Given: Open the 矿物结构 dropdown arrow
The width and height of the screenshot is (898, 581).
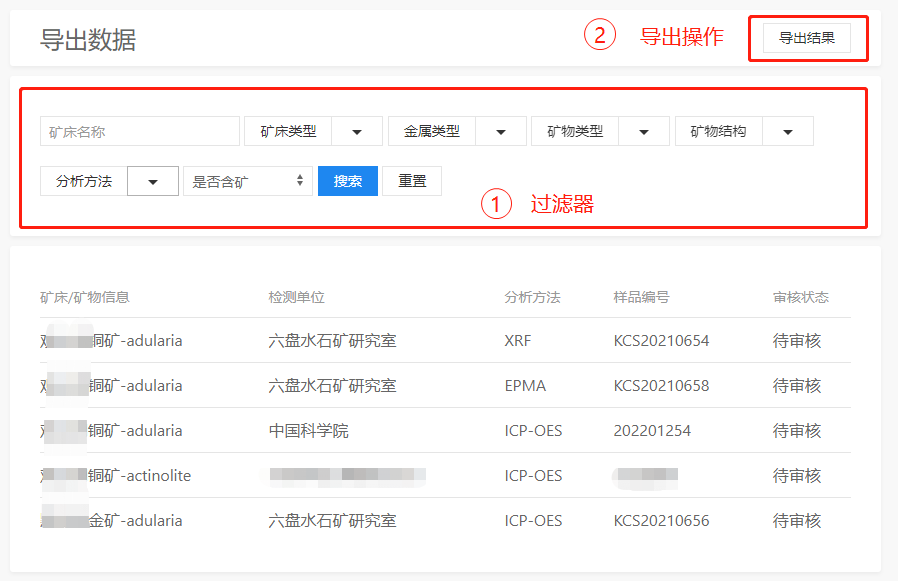Looking at the screenshot, I should pyautogui.click(x=788, y=131).
